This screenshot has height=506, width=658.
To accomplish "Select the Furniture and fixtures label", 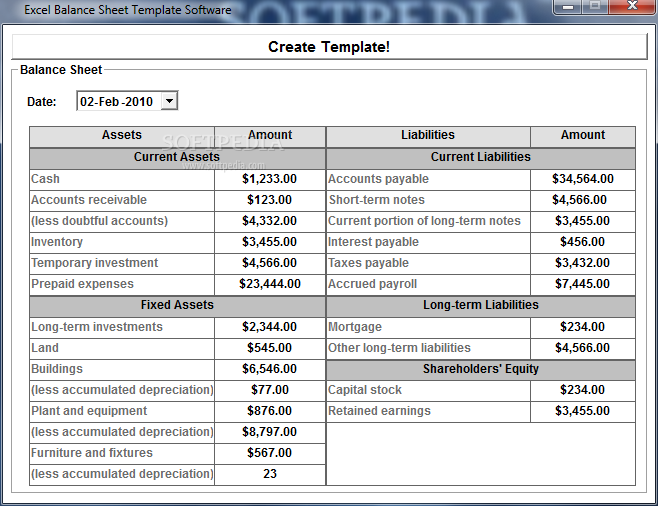I will 92,453.
